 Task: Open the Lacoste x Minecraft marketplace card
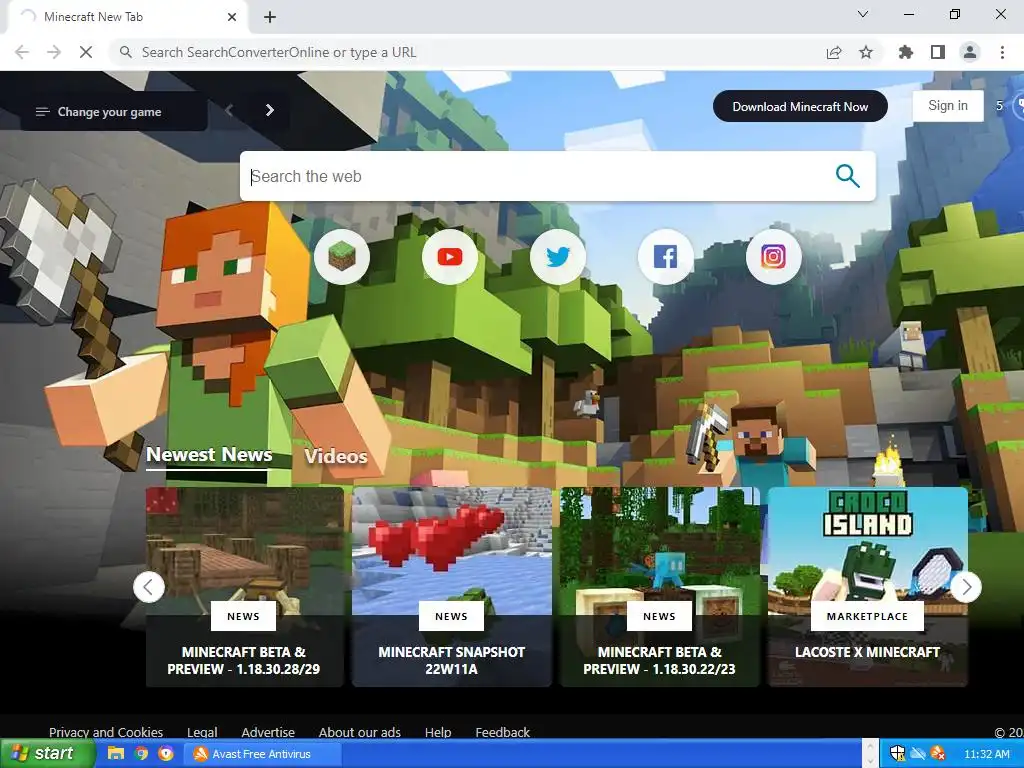(x=867, y=586)
